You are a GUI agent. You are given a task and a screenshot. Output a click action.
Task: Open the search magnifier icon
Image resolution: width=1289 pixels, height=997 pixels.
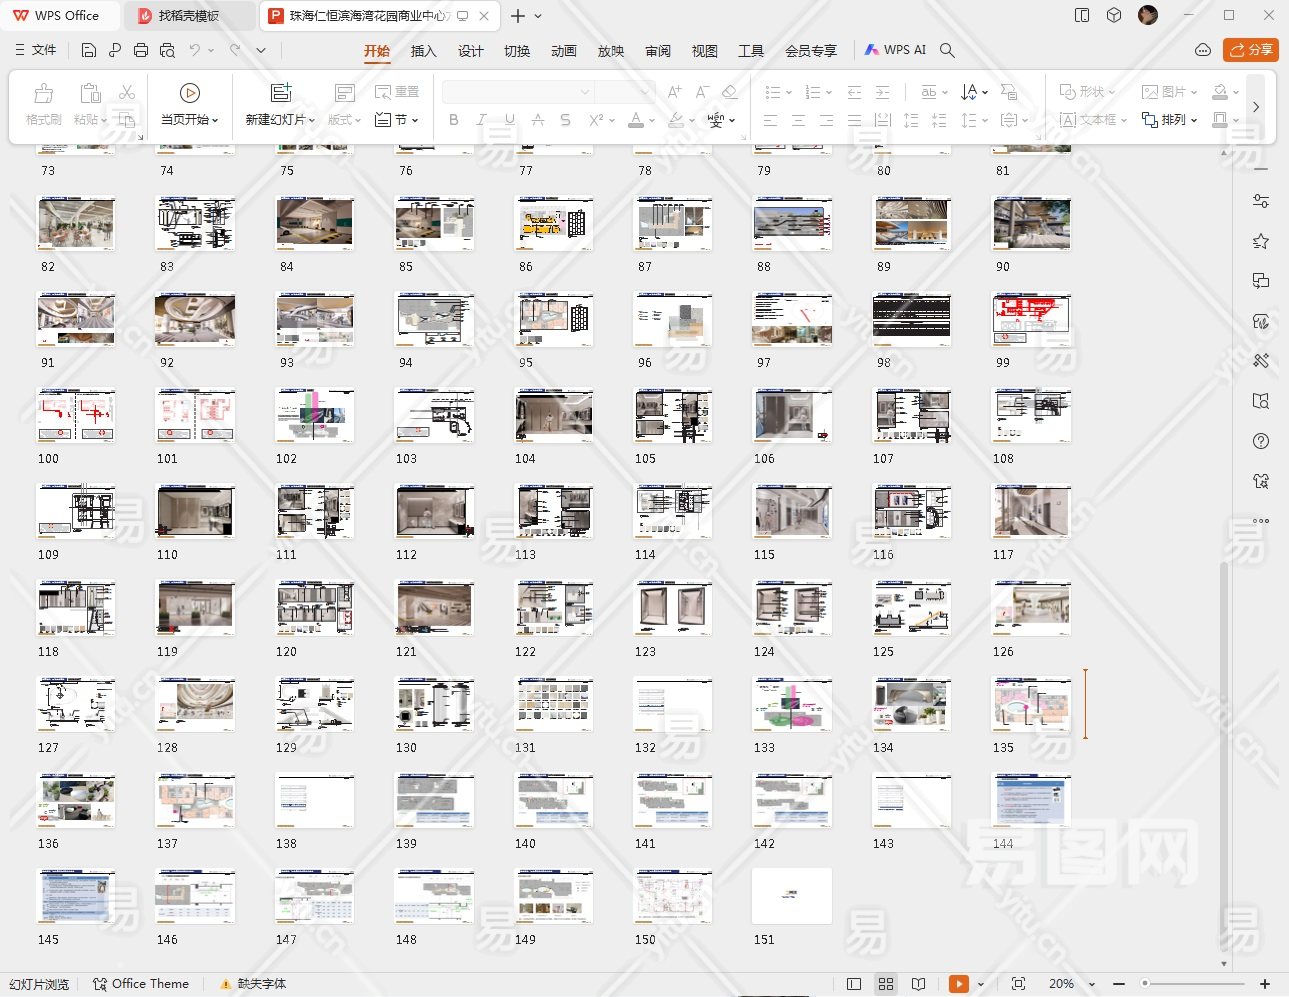[x=947, y=50]
